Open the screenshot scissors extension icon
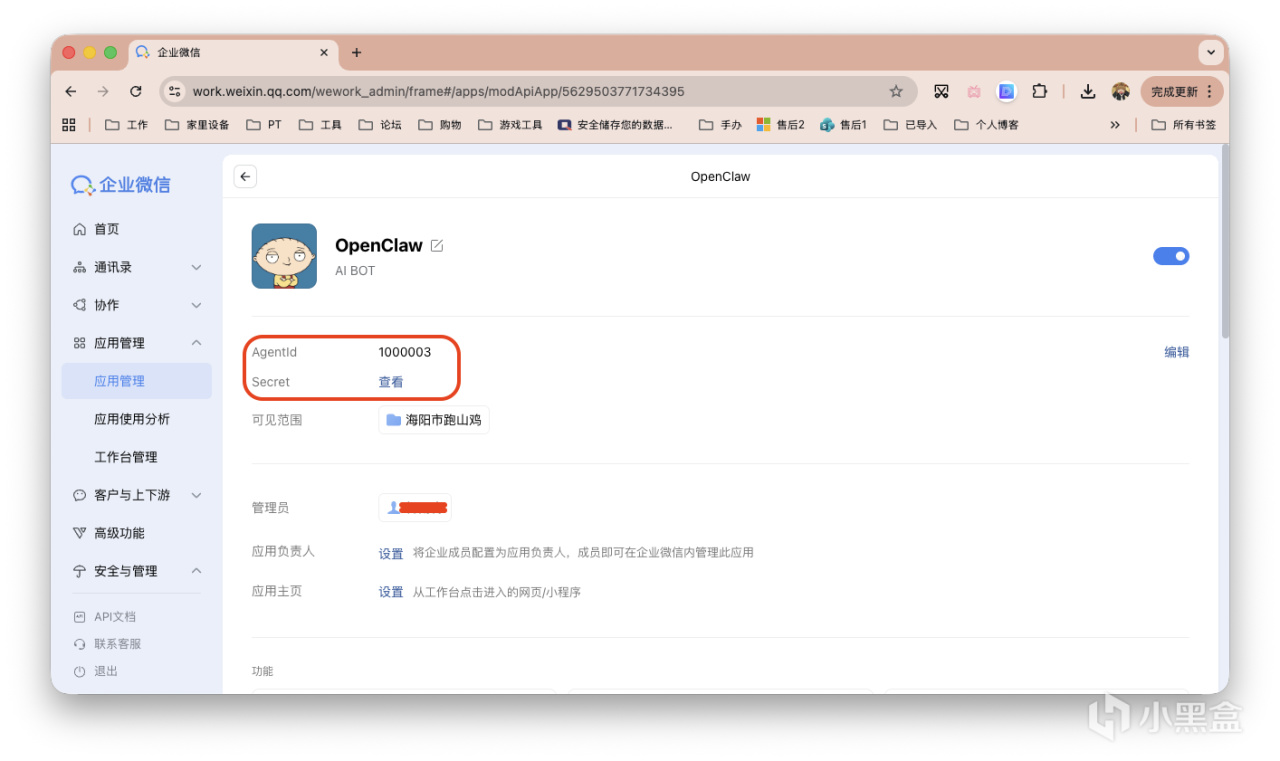The height and width of the screenshot is (761, 1280). click(x=941, y=91)
